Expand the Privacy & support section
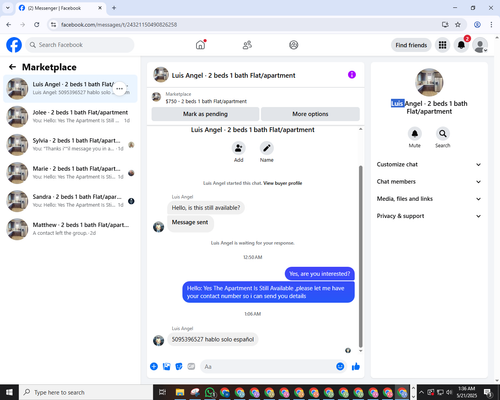 (429, 216)
